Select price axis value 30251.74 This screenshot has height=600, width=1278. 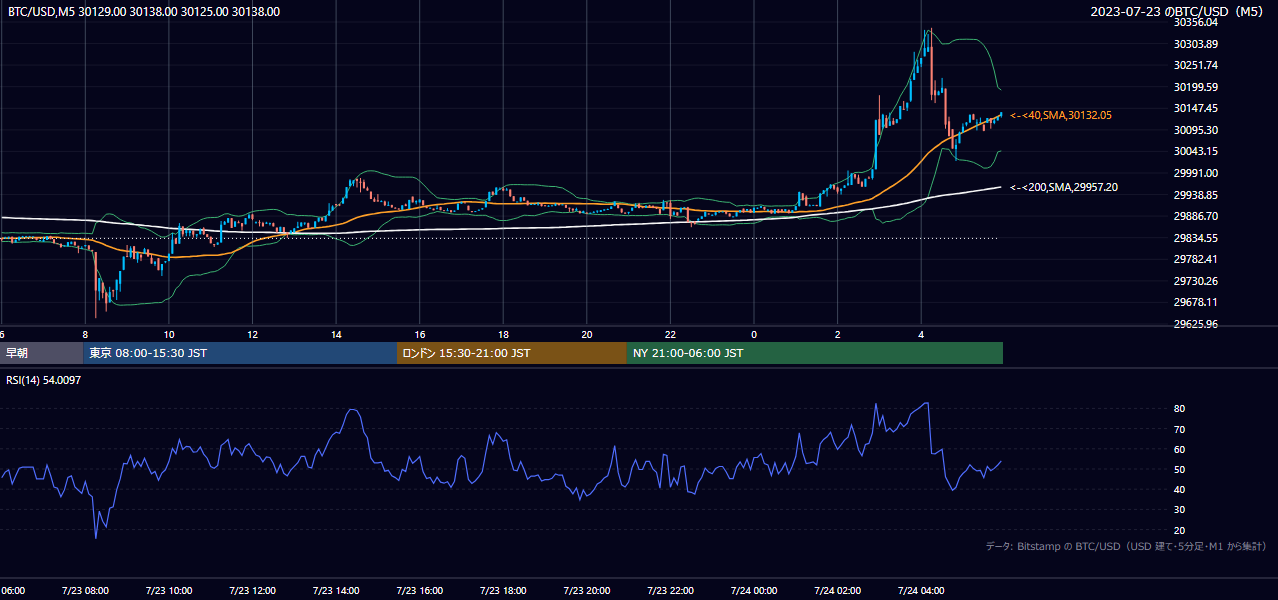(x=1196, y=65)
